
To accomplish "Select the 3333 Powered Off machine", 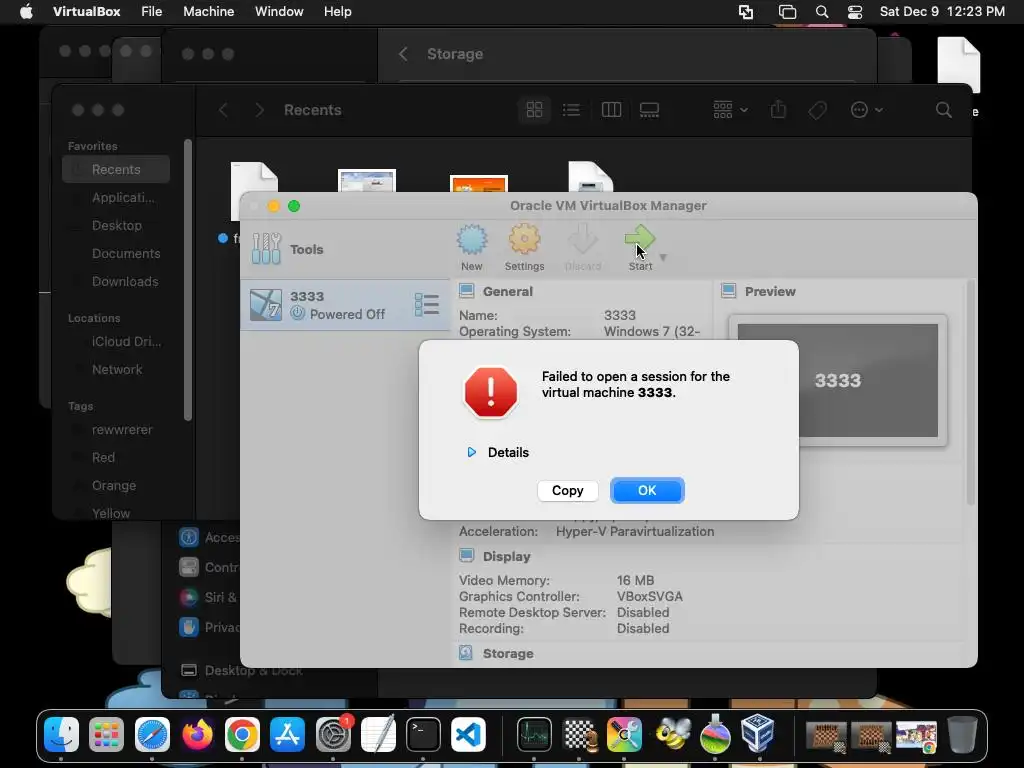I will point(345,305).
